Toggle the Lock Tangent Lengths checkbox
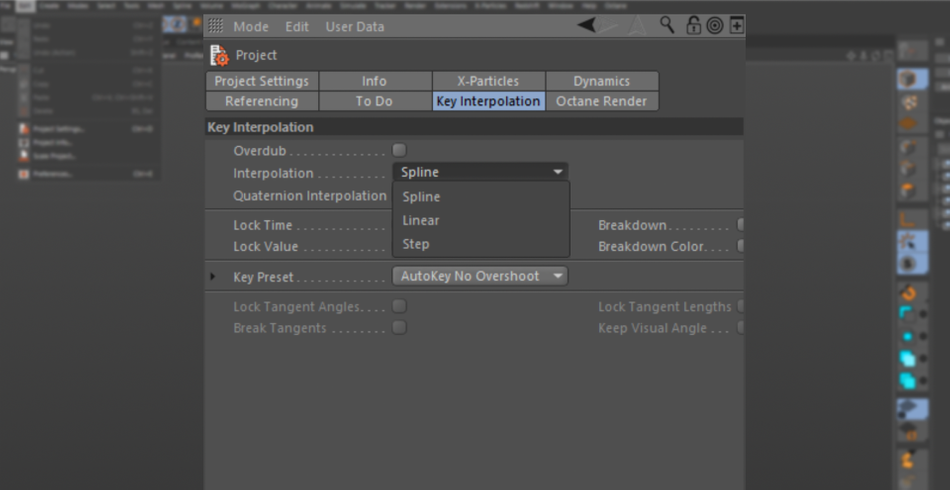 pyautogui.click(x=740, y=306)
